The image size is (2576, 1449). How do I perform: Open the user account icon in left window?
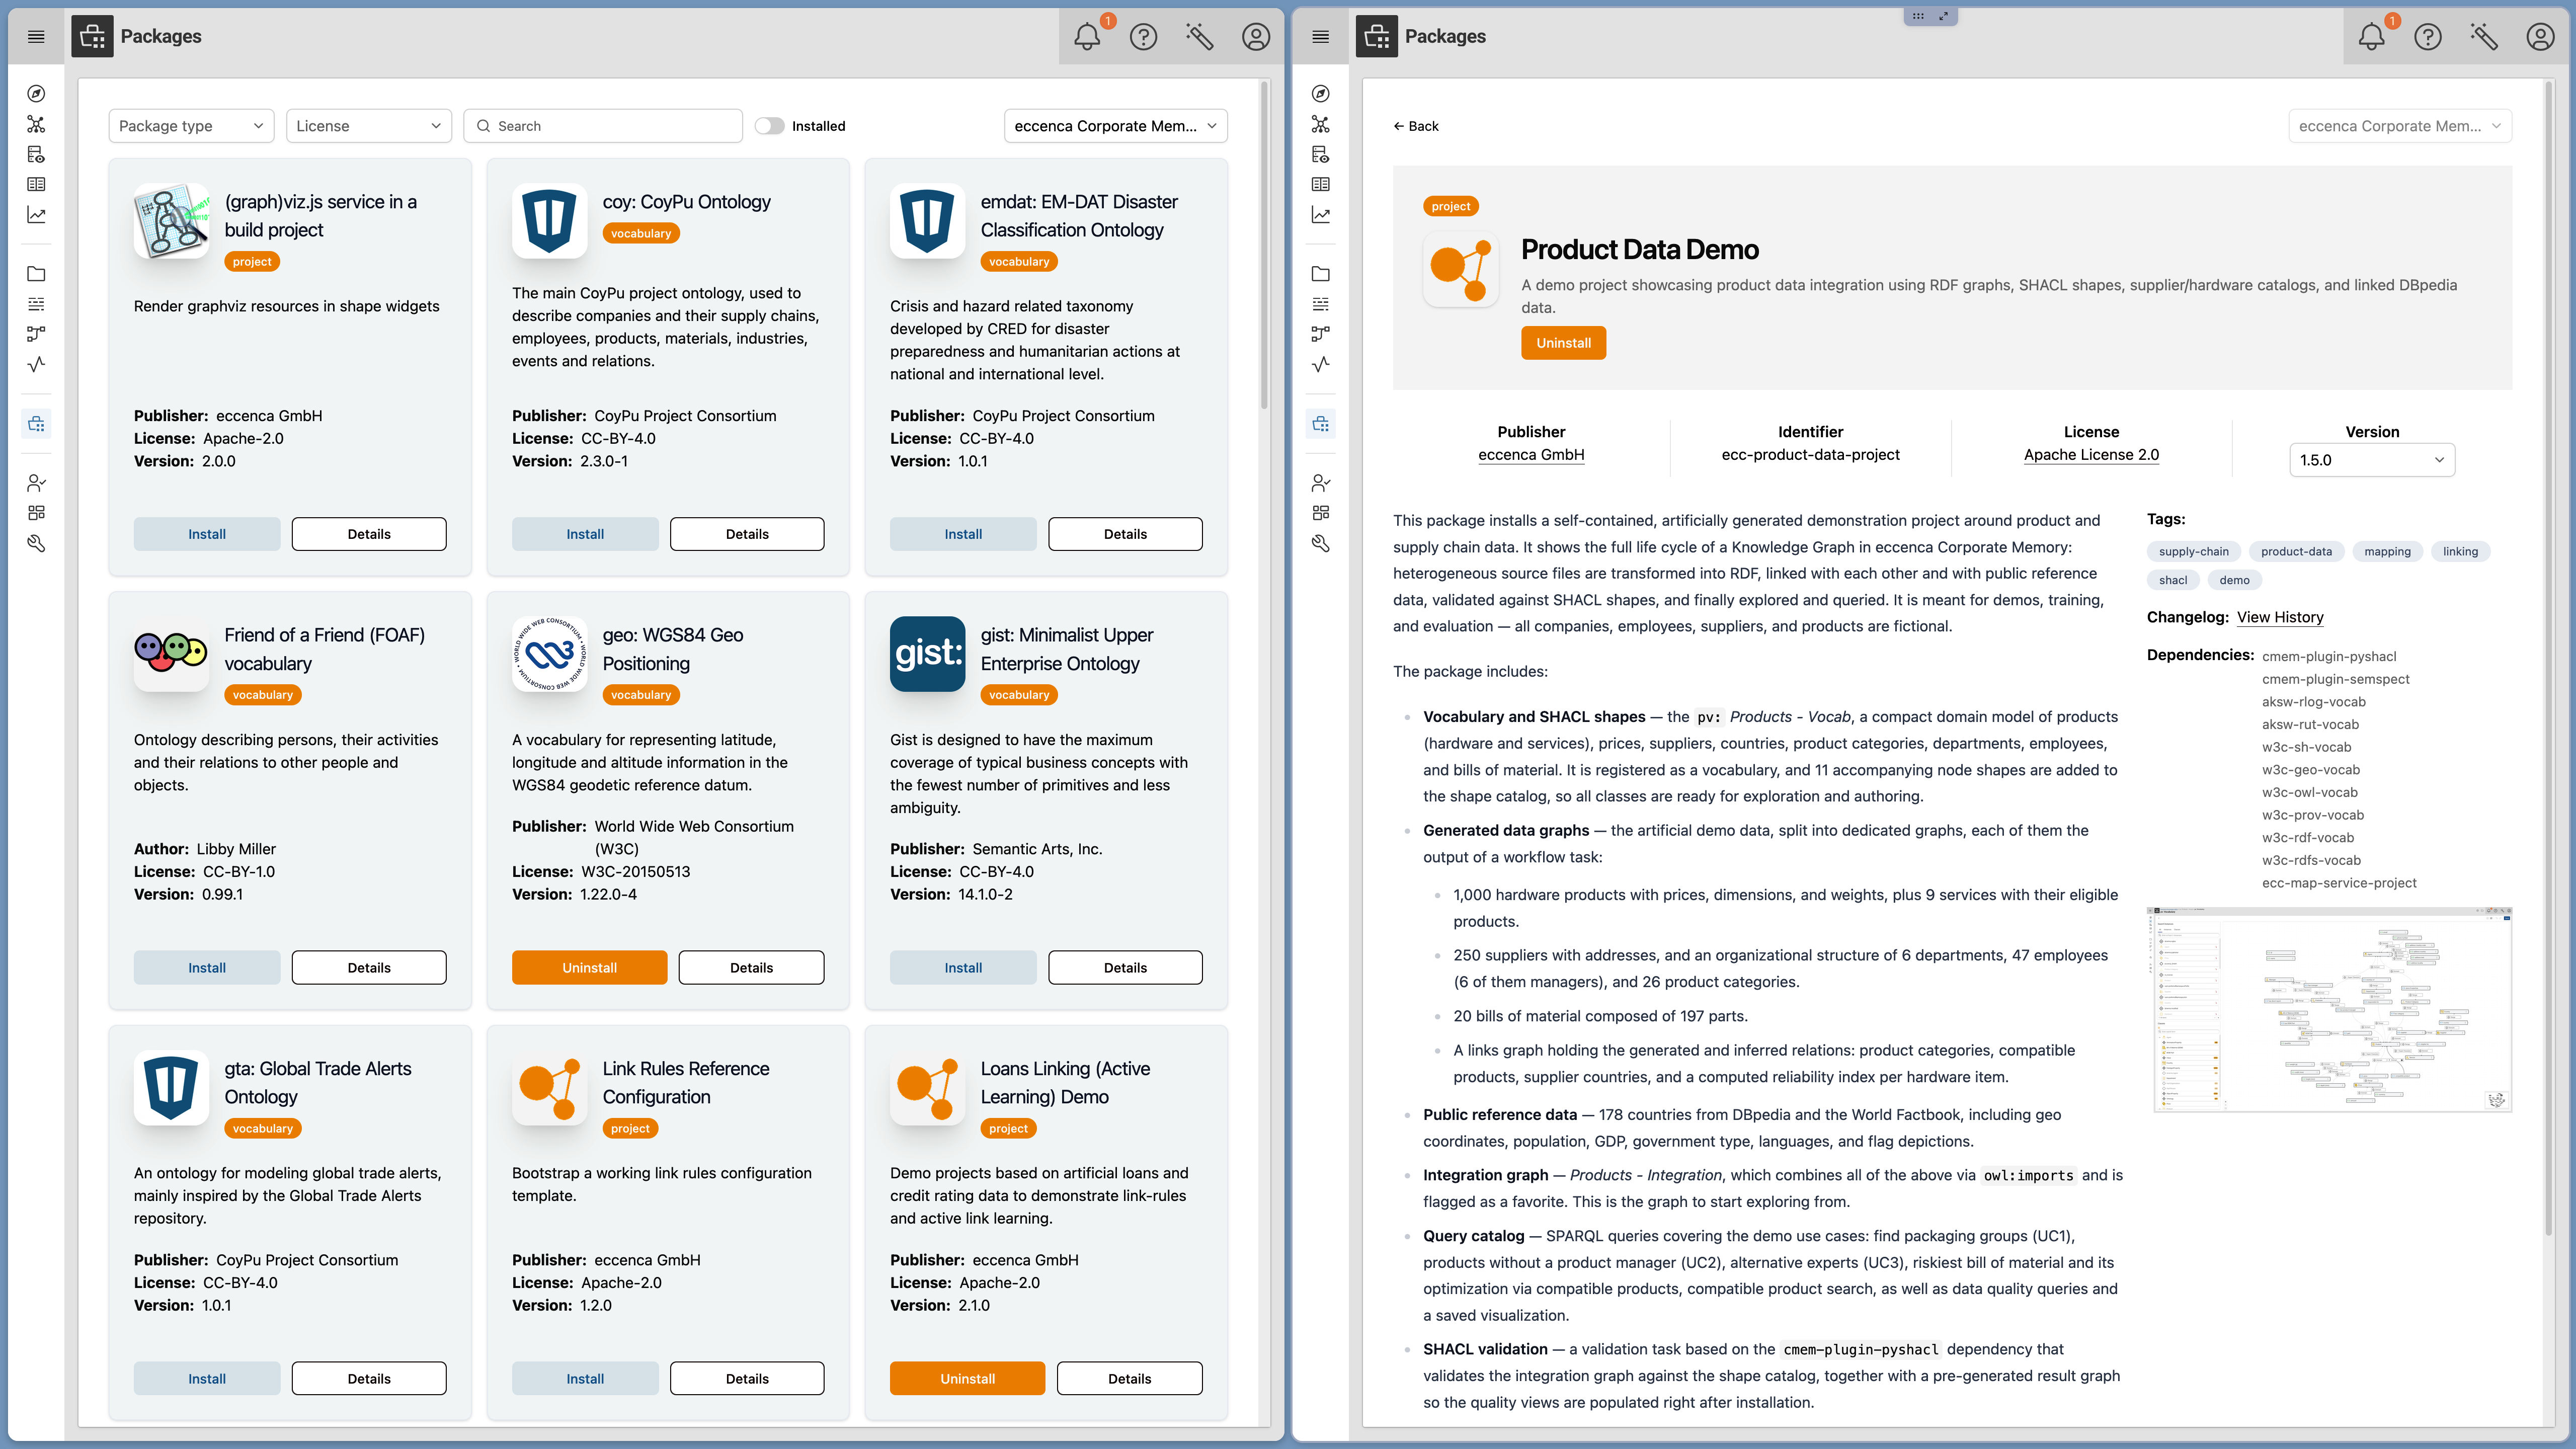1256,37
